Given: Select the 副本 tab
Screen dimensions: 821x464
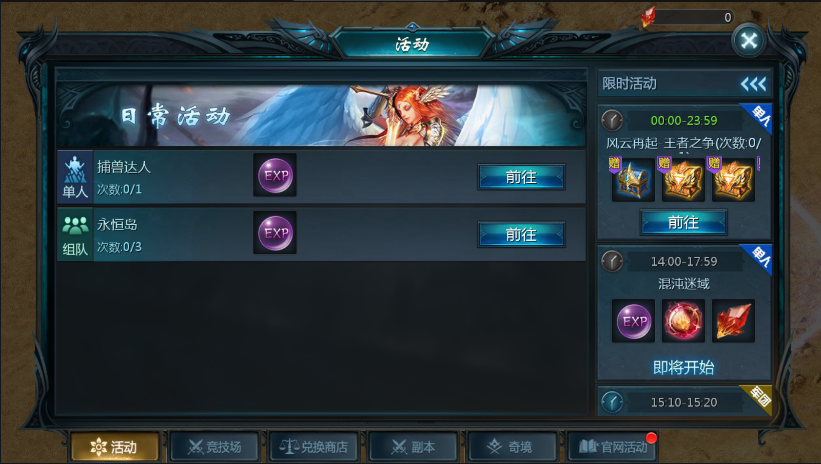Looking at the screenshot, I should pos(413,447).
